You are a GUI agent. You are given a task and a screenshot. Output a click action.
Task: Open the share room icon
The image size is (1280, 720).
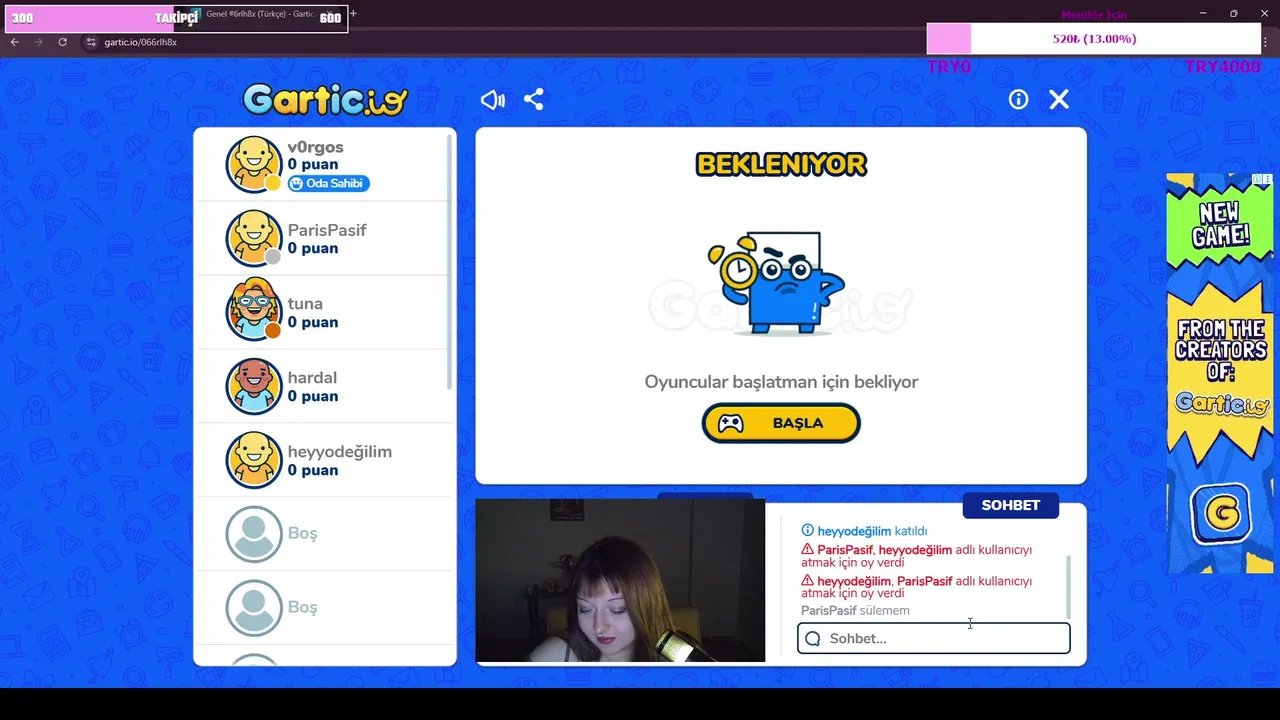tap(534, 100)
